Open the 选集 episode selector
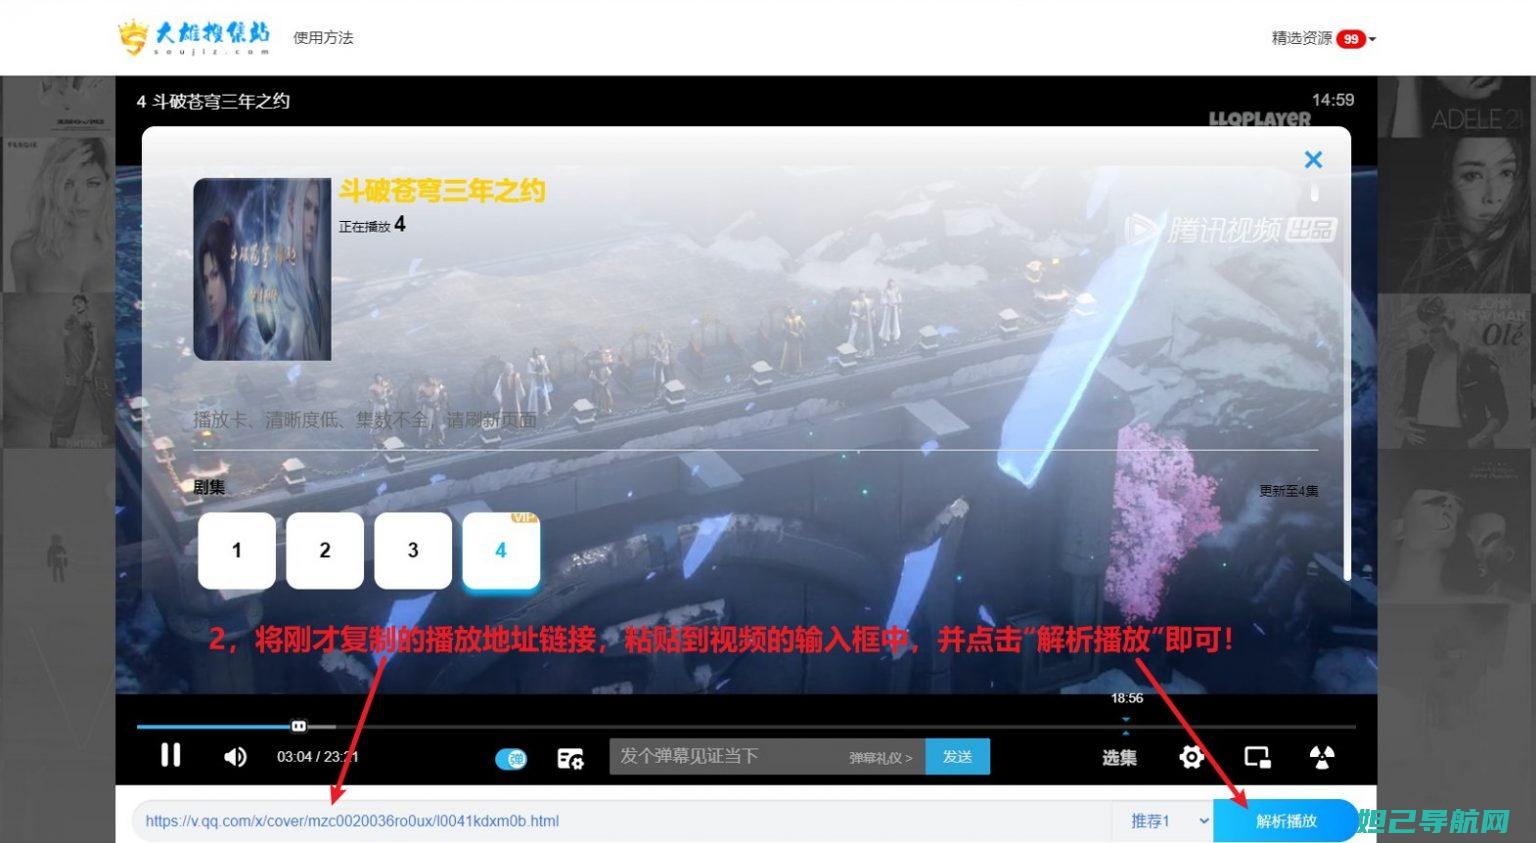Image resolution: width=1536 pixels, height=843 pixels. [1119, 758]
